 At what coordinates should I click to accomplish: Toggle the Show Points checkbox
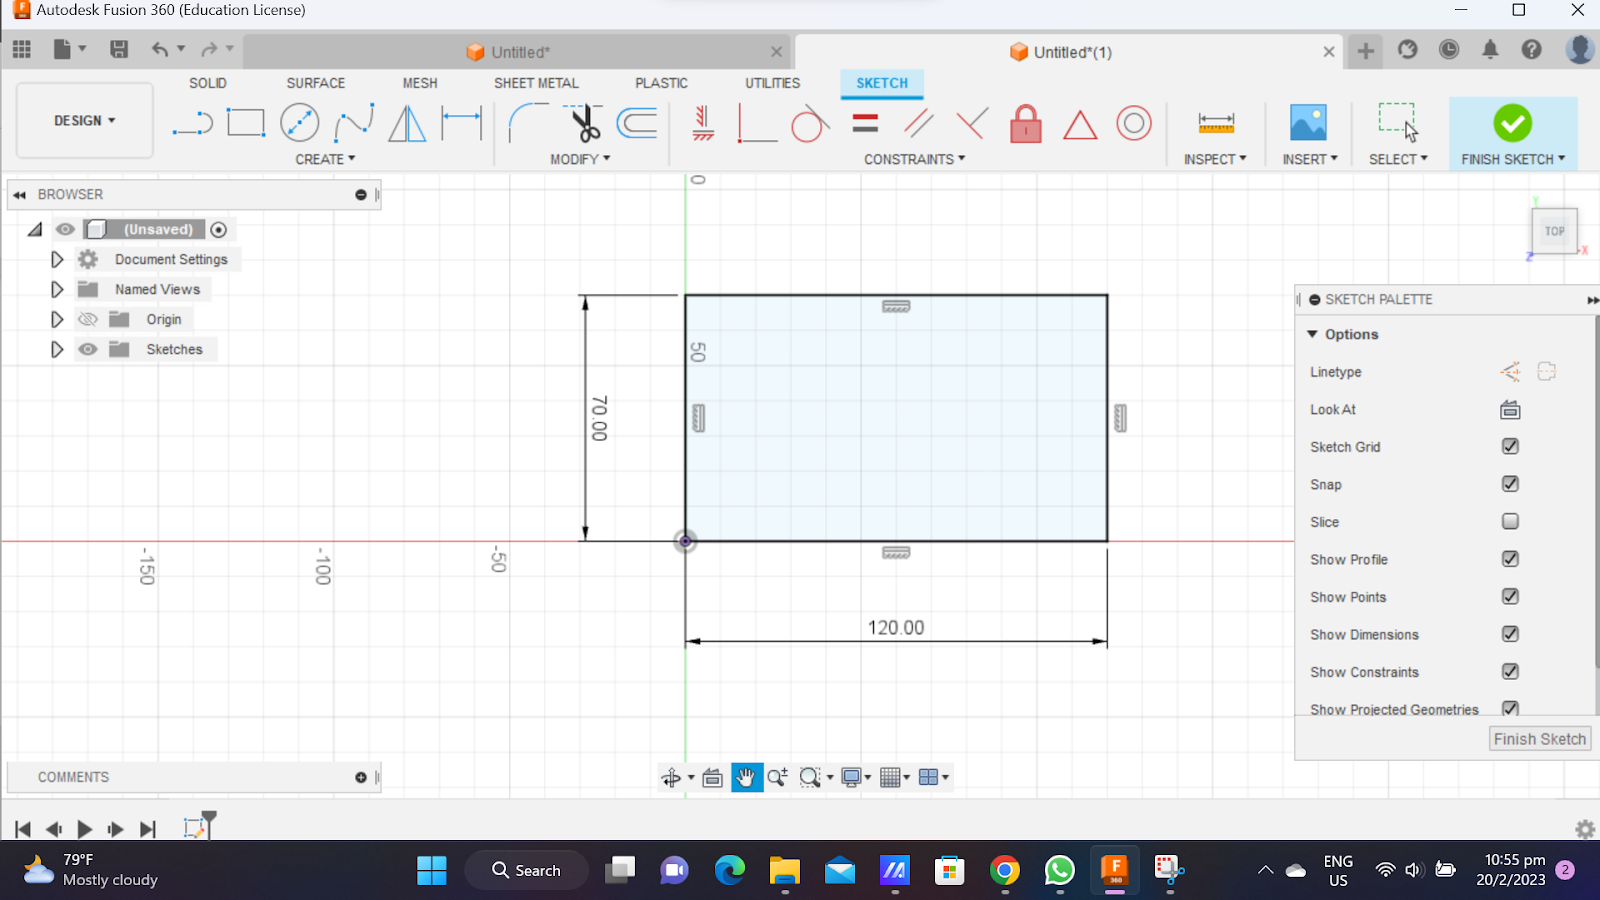click(1510, 596)
